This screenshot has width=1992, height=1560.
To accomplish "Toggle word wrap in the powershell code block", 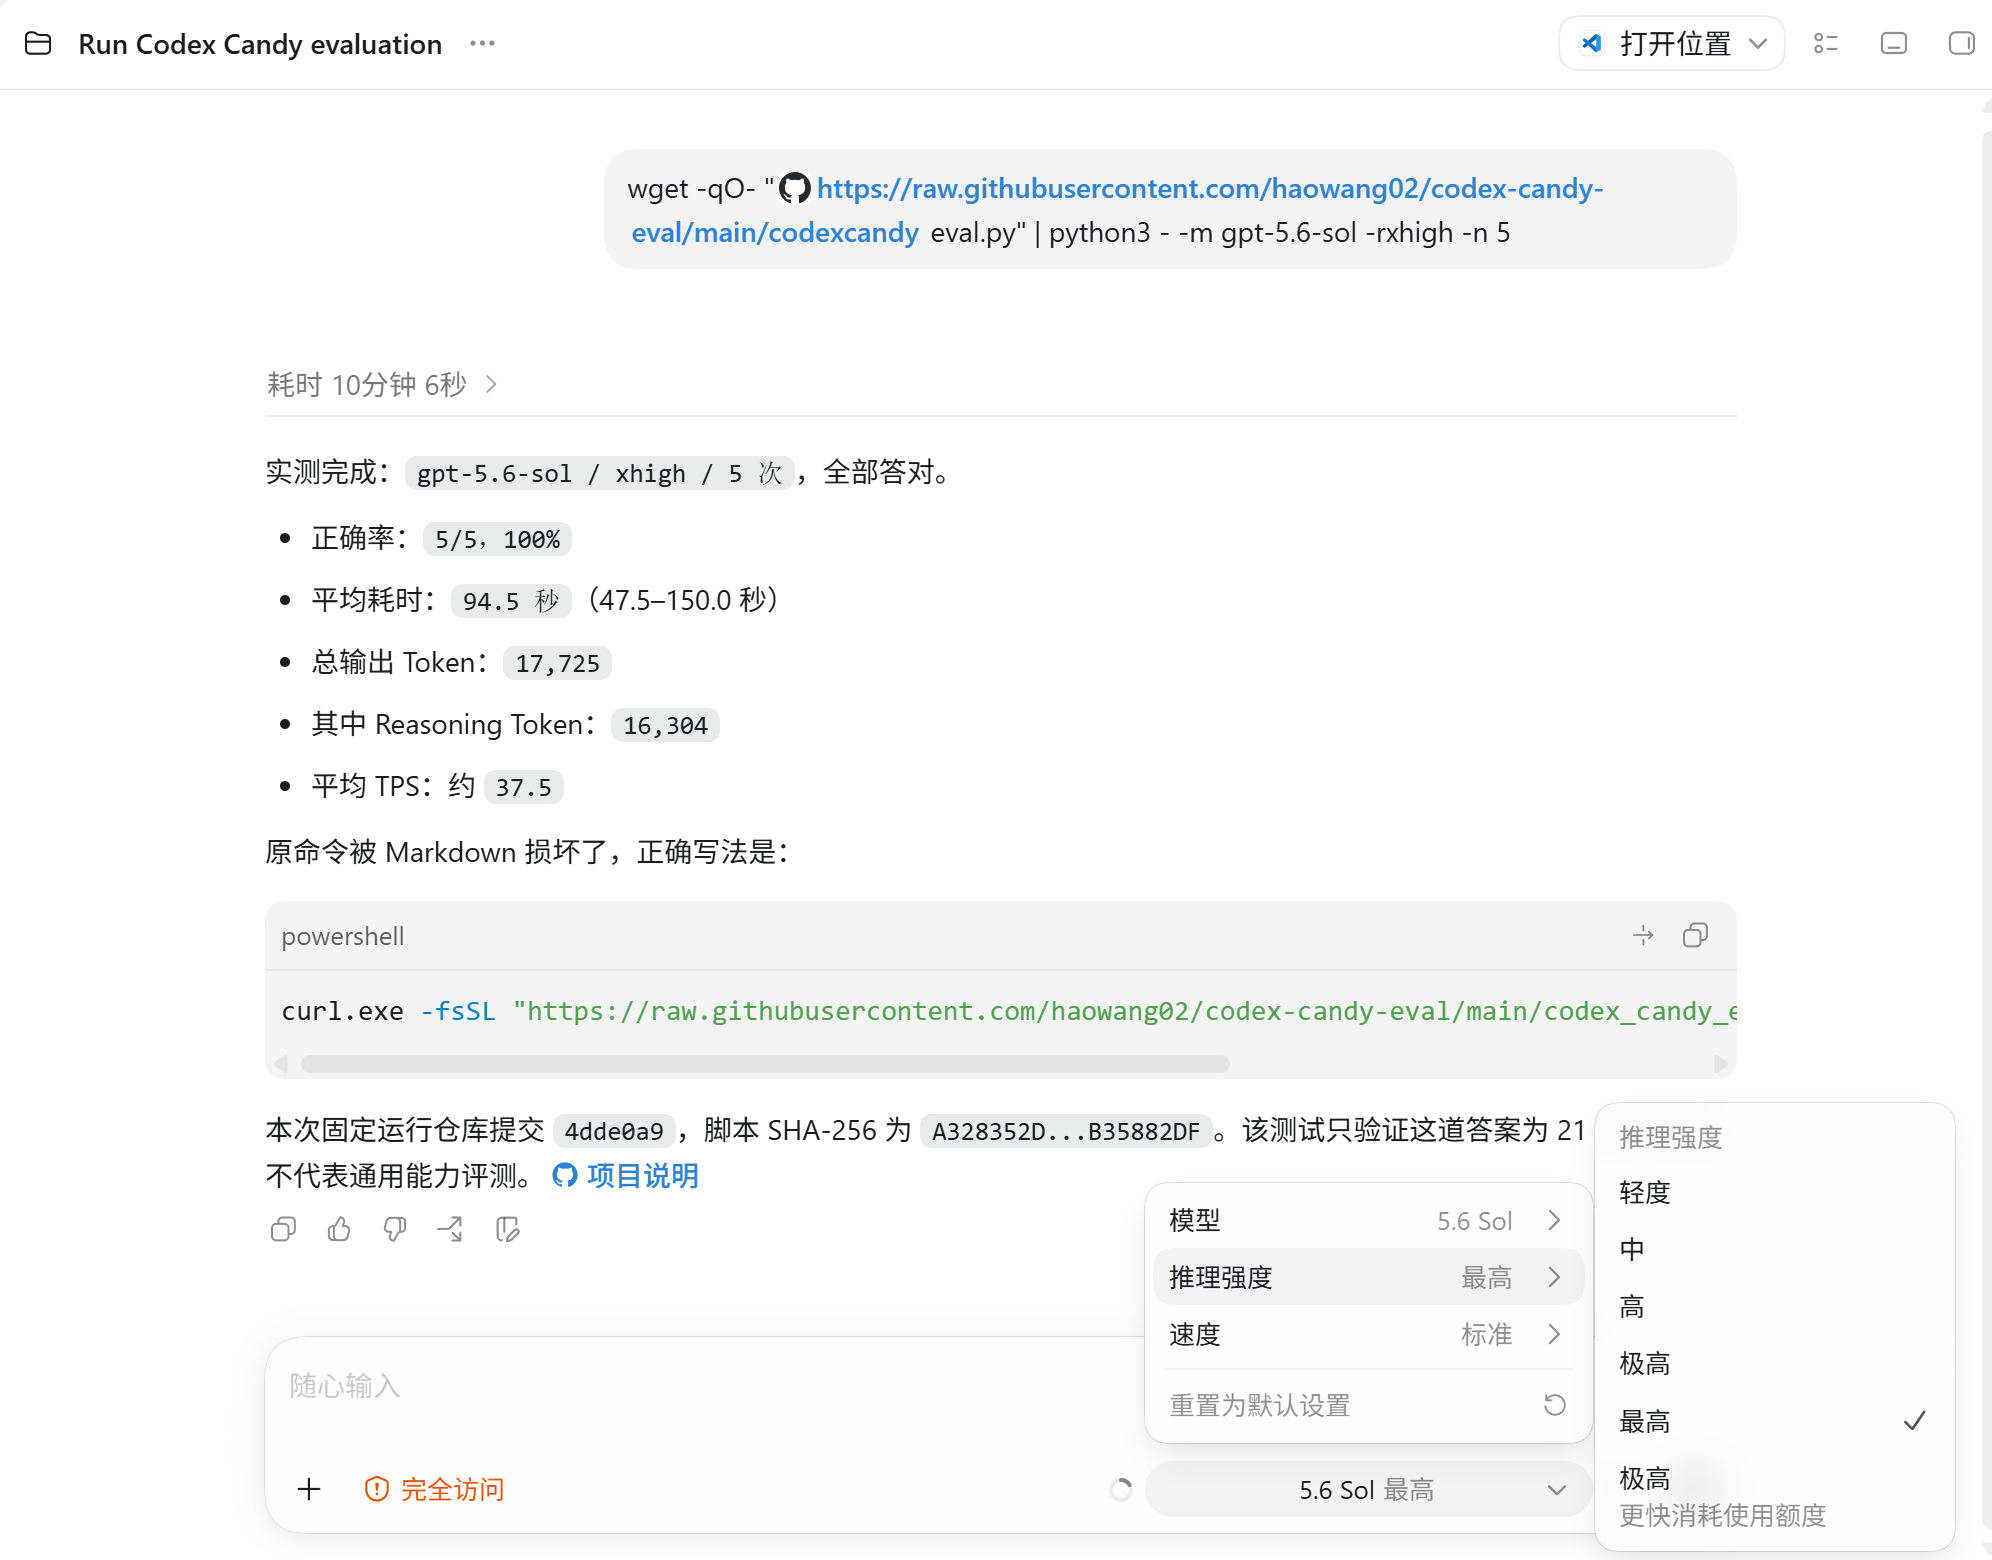I will pos(1643,936).
